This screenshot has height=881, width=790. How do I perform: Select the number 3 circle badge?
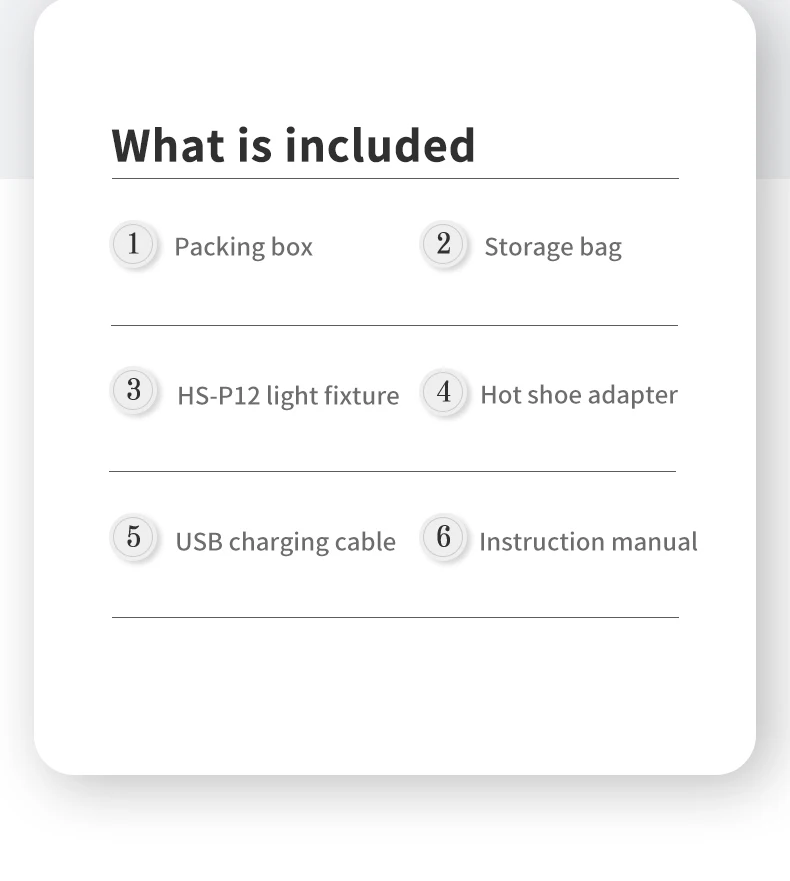133,390
